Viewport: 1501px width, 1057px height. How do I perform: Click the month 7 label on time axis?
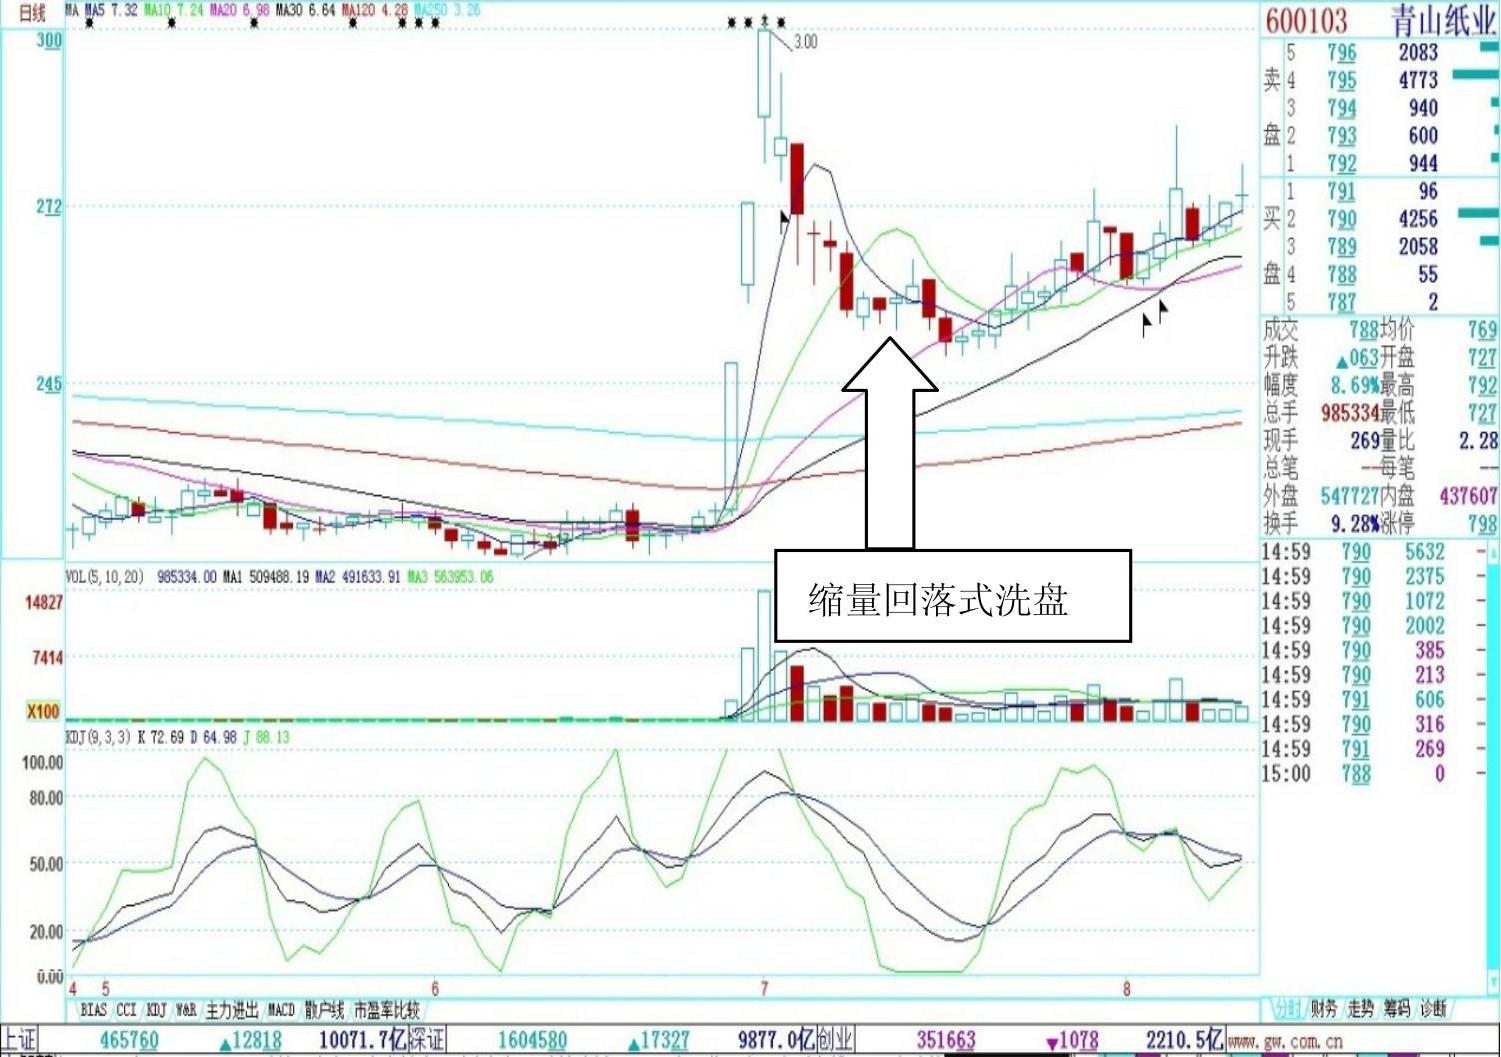(x=764, y=988)
